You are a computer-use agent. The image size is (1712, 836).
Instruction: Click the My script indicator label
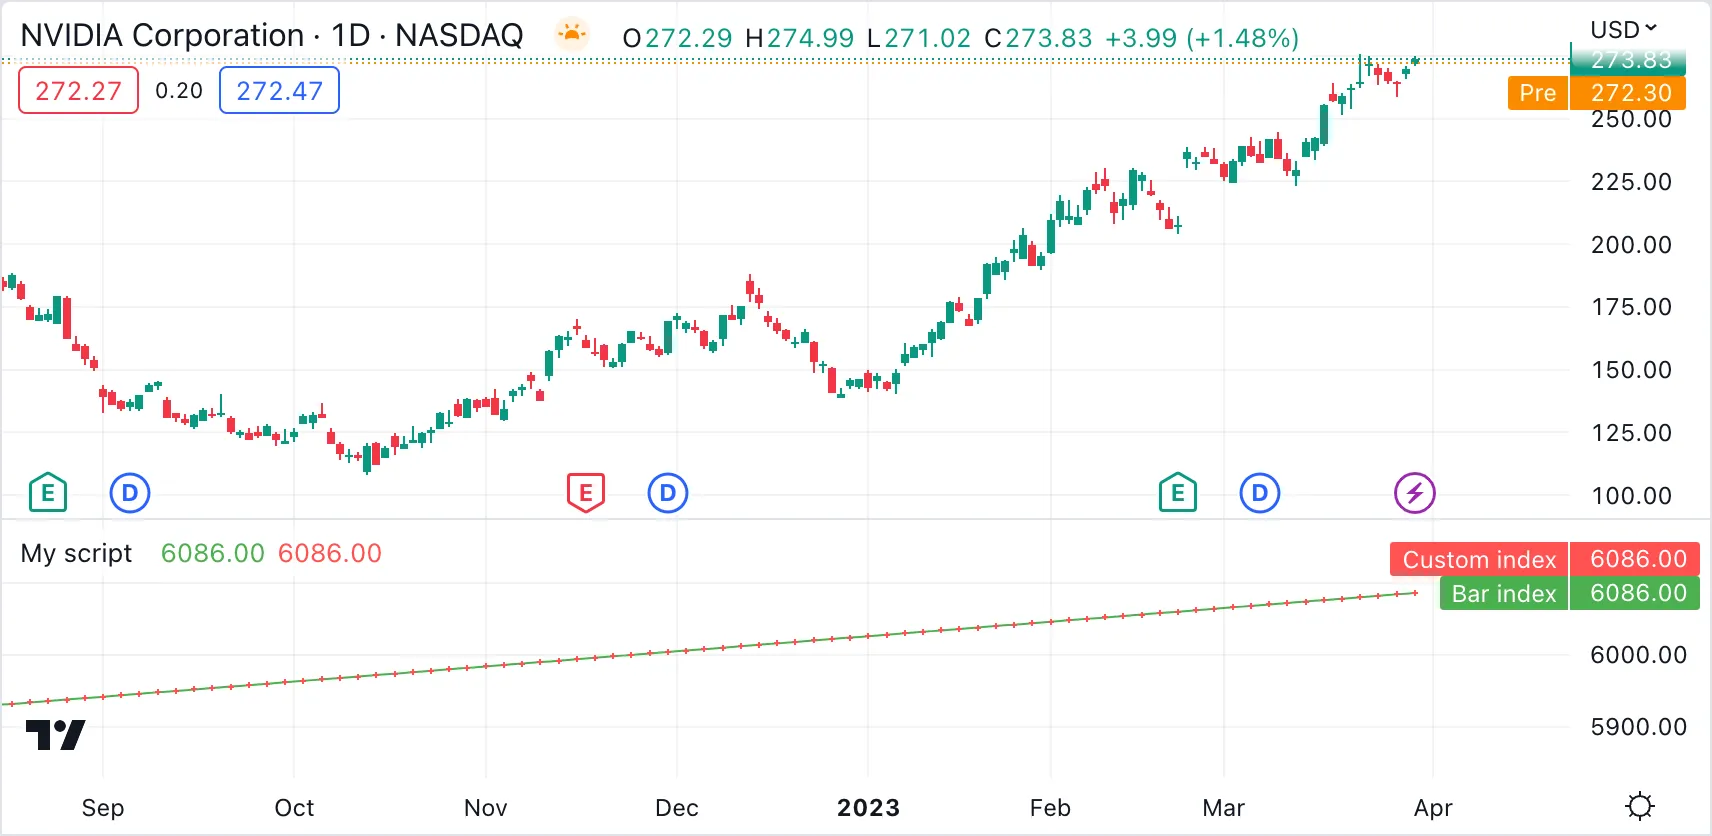[x=76, y=553]
